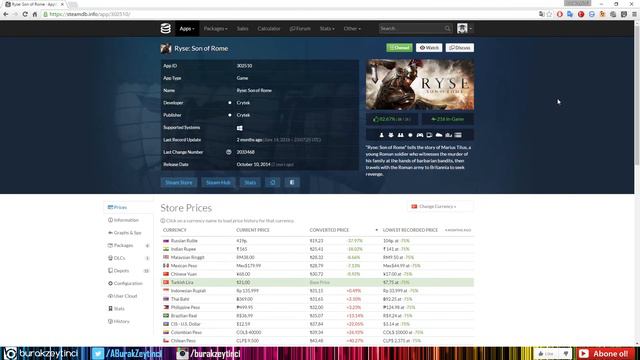Screen dimensions: 640x360
Task: Focus the SteamDB search field
Action: coord(411,29)
